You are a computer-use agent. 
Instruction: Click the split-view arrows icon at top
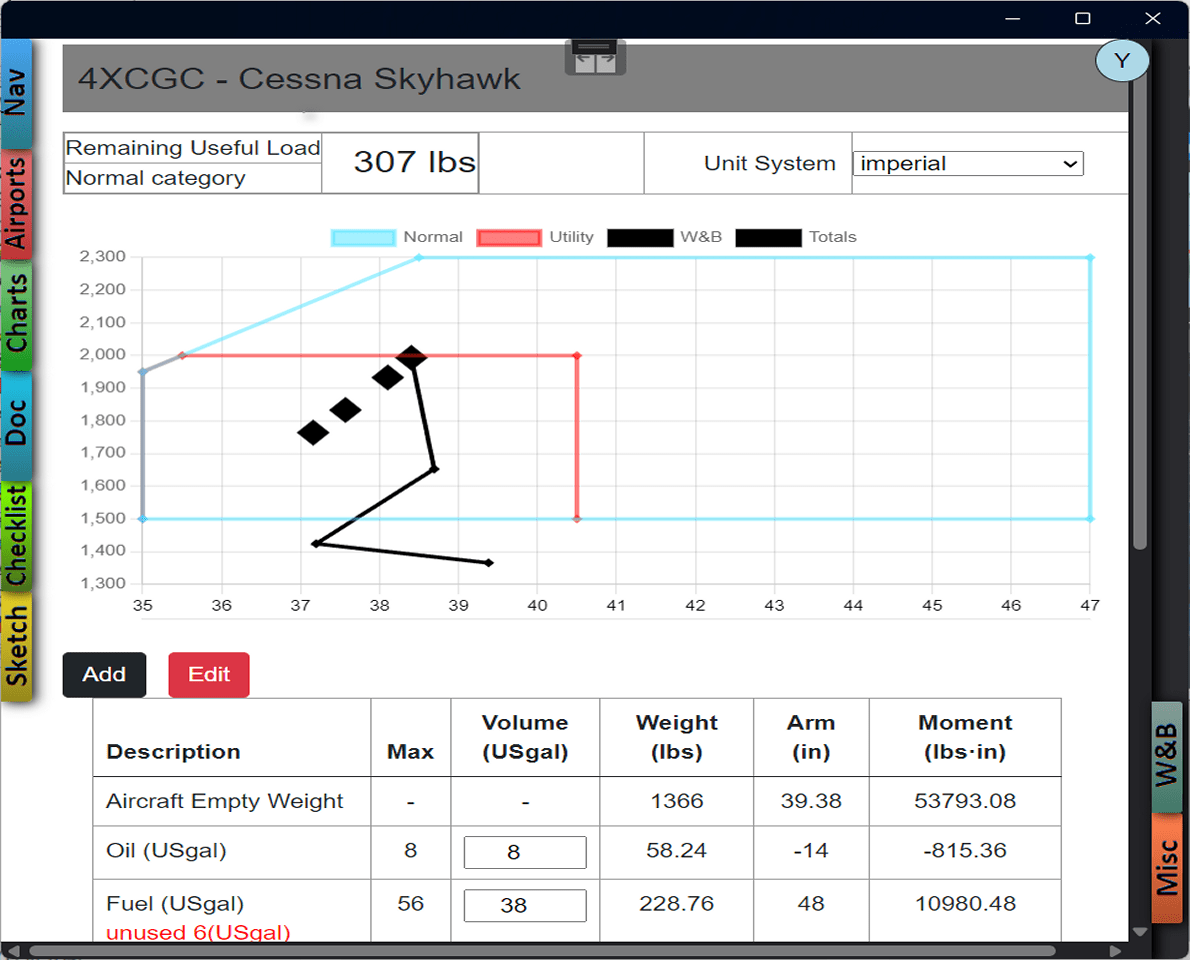[x=595, y=58]
